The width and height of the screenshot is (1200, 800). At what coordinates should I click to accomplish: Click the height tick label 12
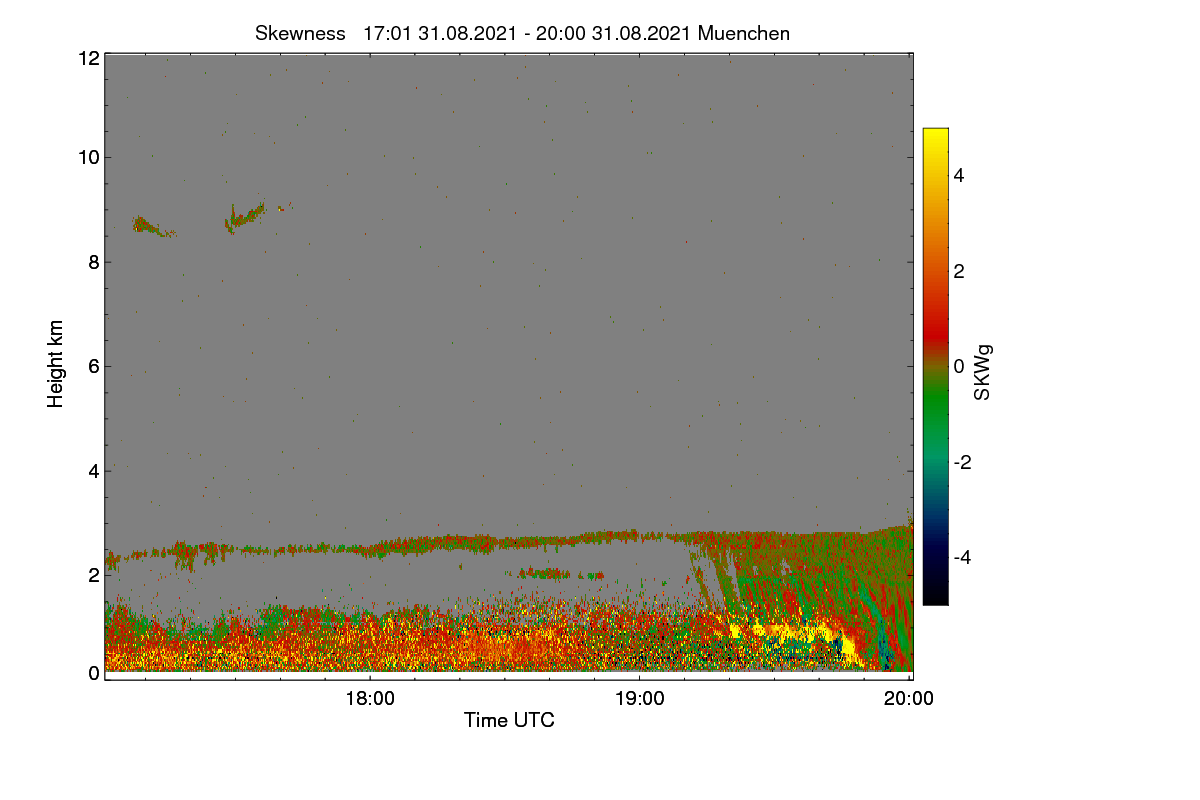[88, 58]
